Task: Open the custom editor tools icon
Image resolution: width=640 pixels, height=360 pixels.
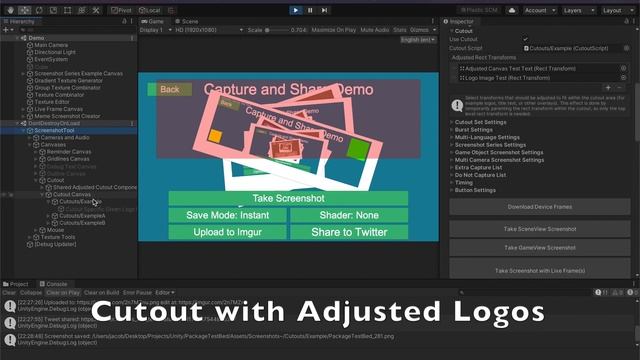Action: click(96, 10)
